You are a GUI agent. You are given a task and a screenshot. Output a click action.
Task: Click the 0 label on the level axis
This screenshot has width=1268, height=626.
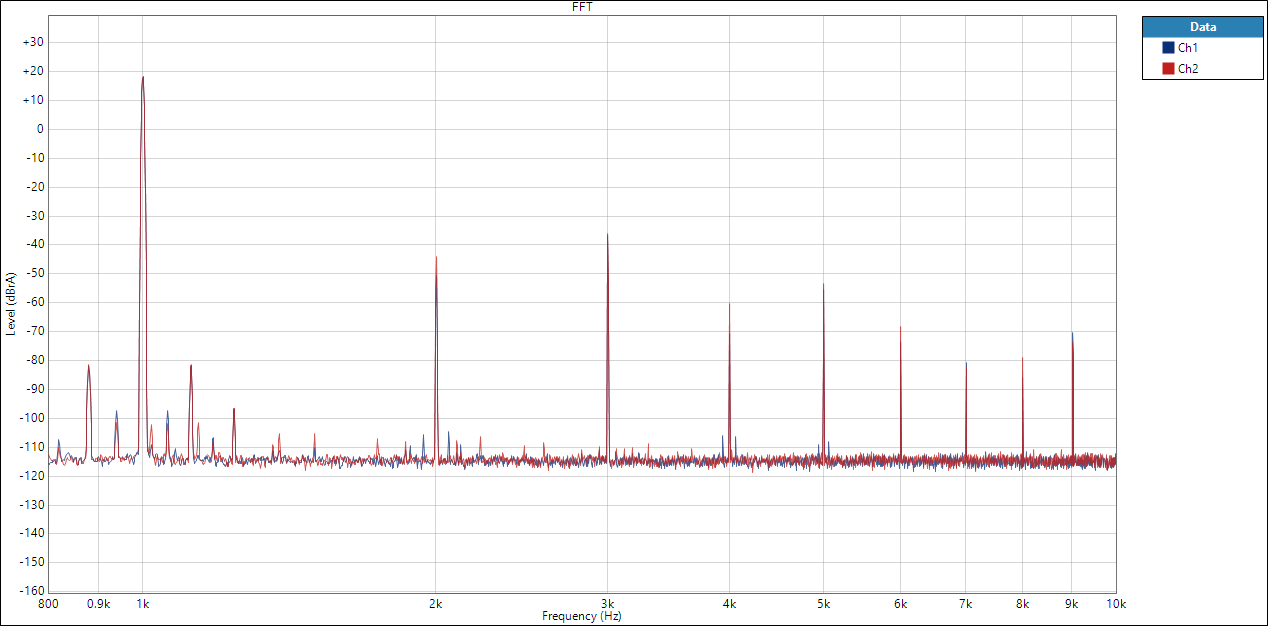(x=40, y=129)
